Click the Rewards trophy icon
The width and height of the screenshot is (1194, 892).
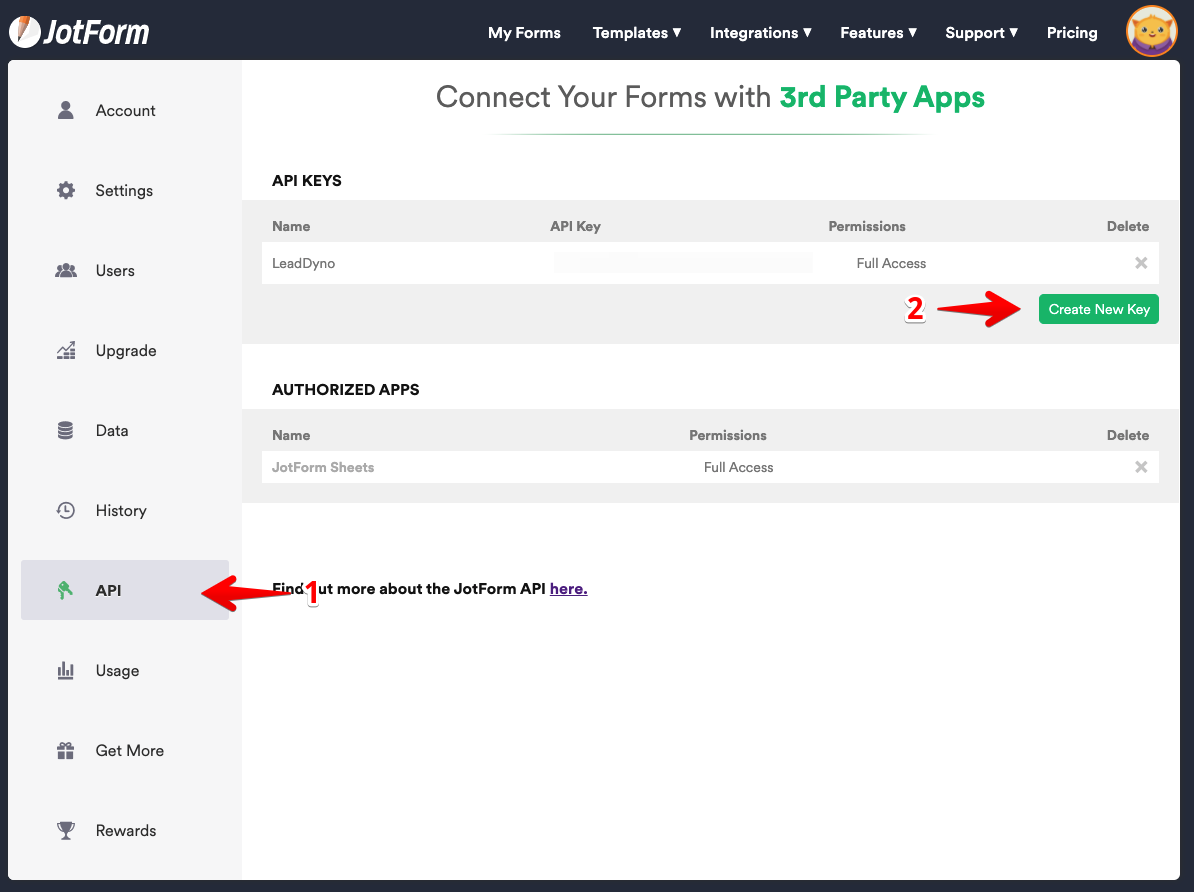coord(66,830)
